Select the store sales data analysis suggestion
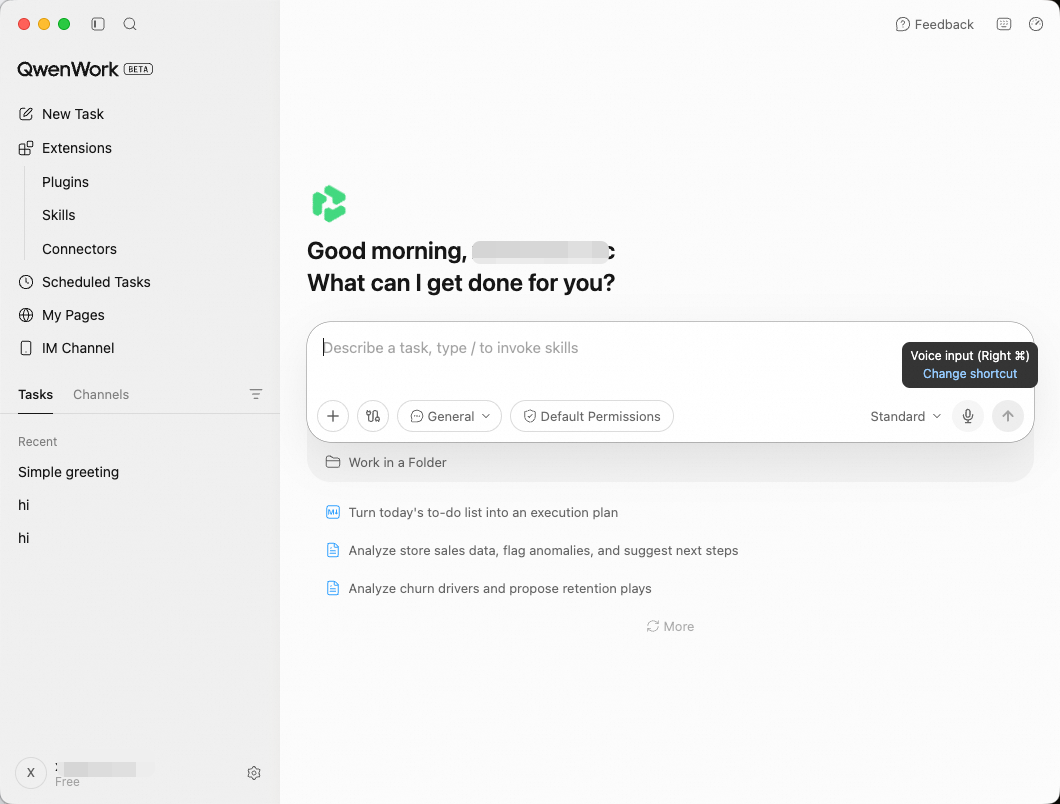Viewport: 1060px width, 804px height. tap(543, 550)
